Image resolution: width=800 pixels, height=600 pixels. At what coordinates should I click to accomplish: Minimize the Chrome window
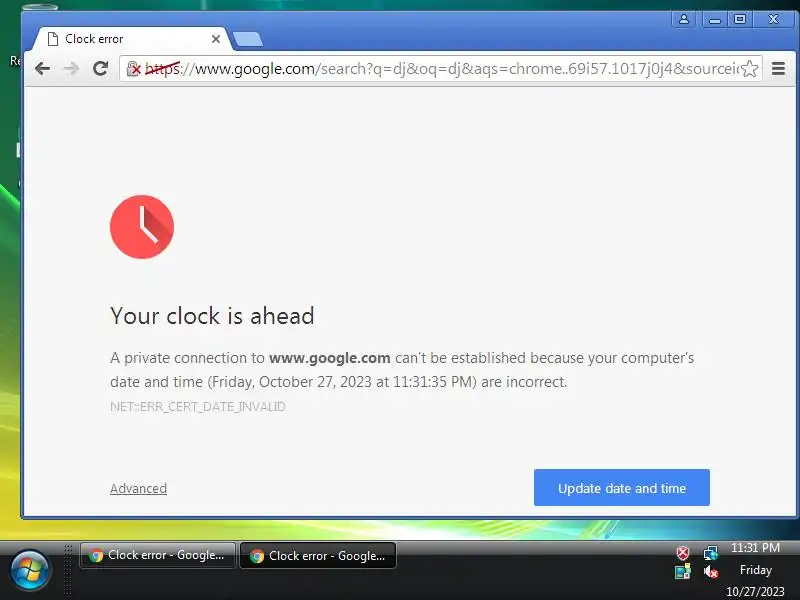pyautogui.click(x=714, y=19)
